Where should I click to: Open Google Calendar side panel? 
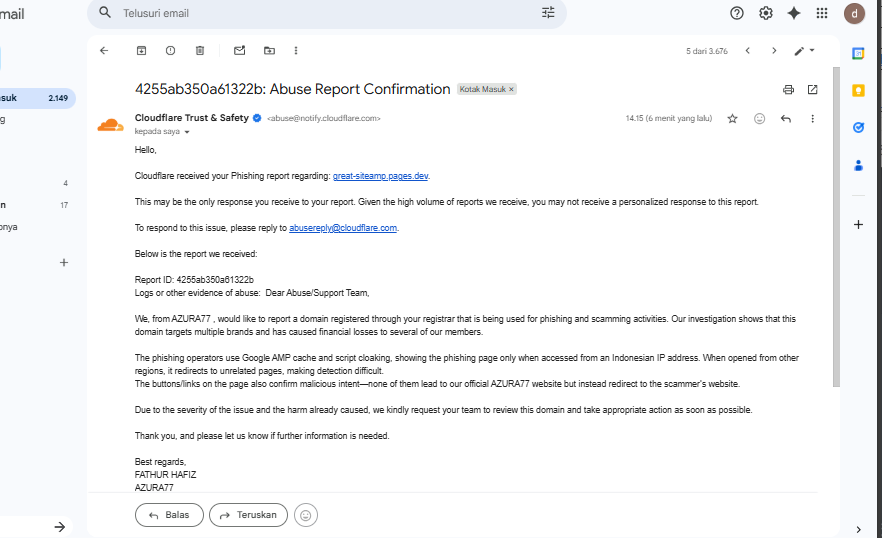[858, 54]
